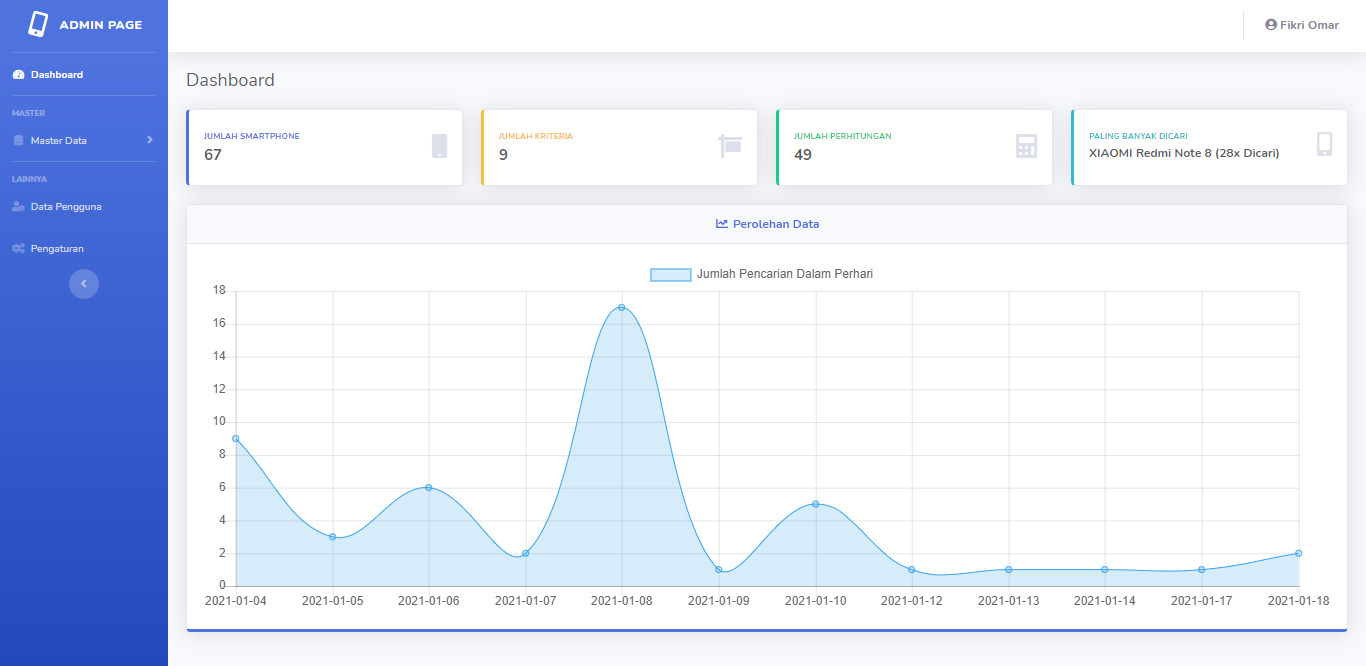Click the phone icon in Paling Banyak Dicari card
This screenshot has width=1366, height=666.
(x=1324, y=145)
